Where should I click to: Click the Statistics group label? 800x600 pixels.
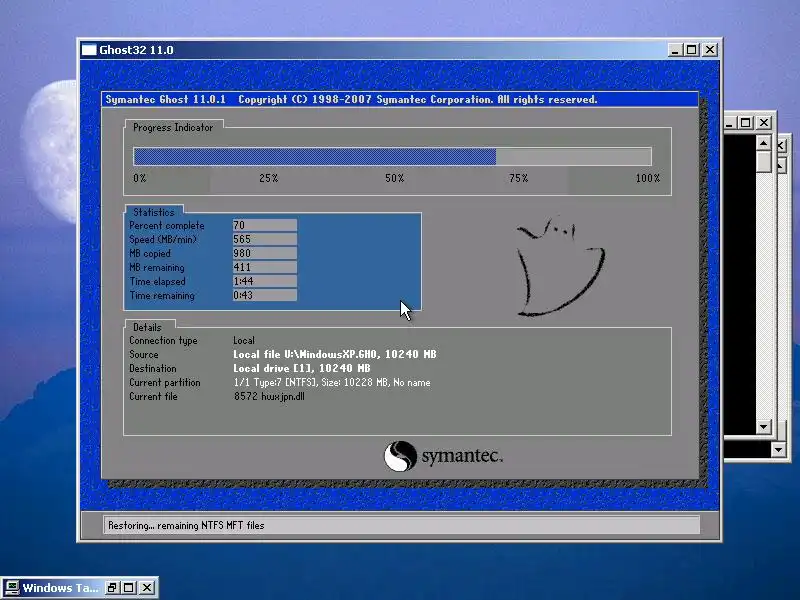click(154, 212)
